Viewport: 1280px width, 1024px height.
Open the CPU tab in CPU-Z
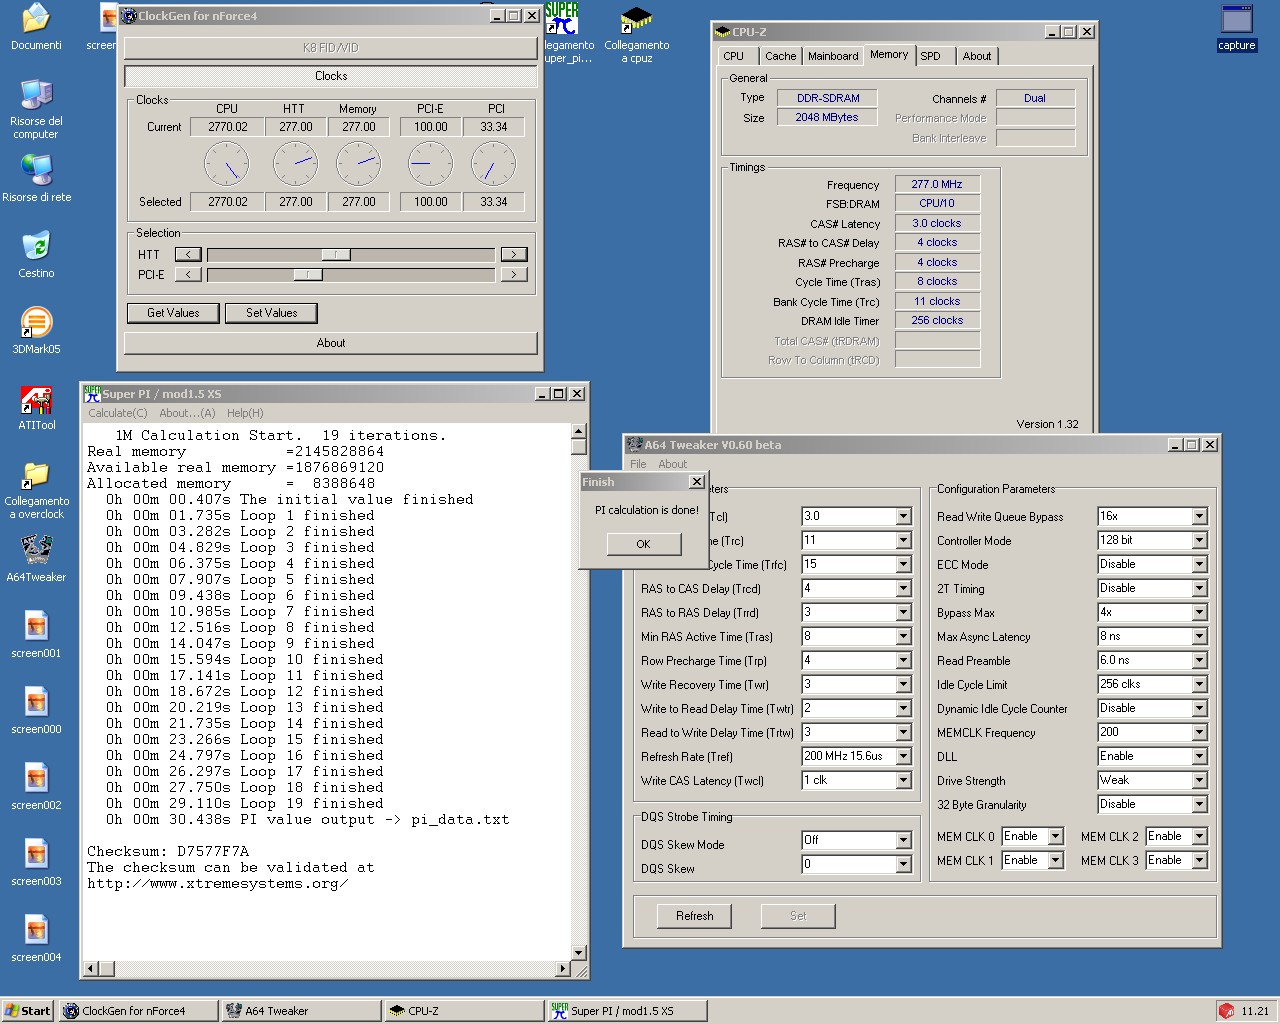(x=734, y=56)
